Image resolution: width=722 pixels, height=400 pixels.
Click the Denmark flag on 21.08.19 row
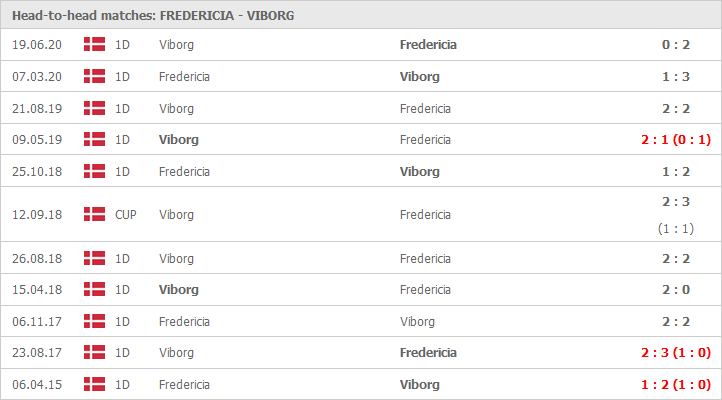pos(94,108)
